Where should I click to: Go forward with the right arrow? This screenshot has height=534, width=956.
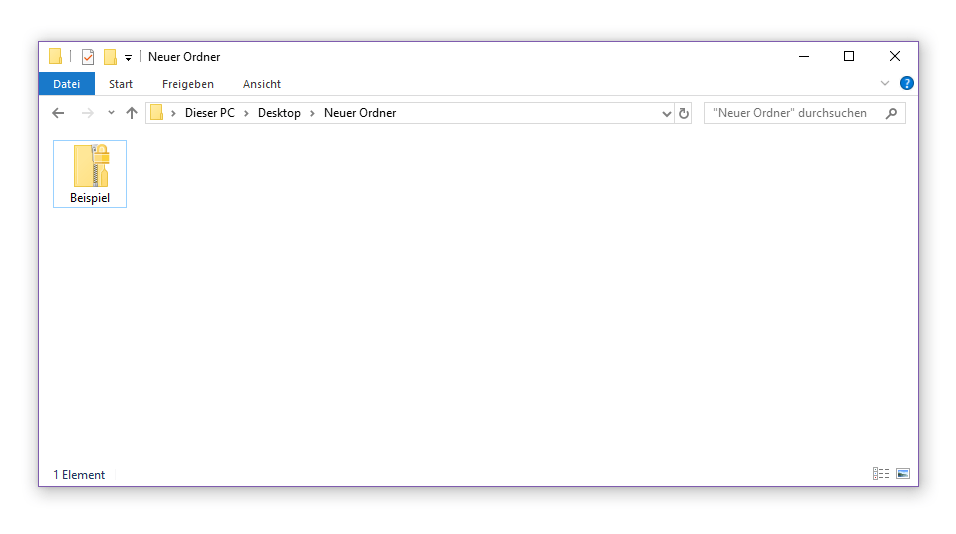pyautogui.click(x=88, y=113)
